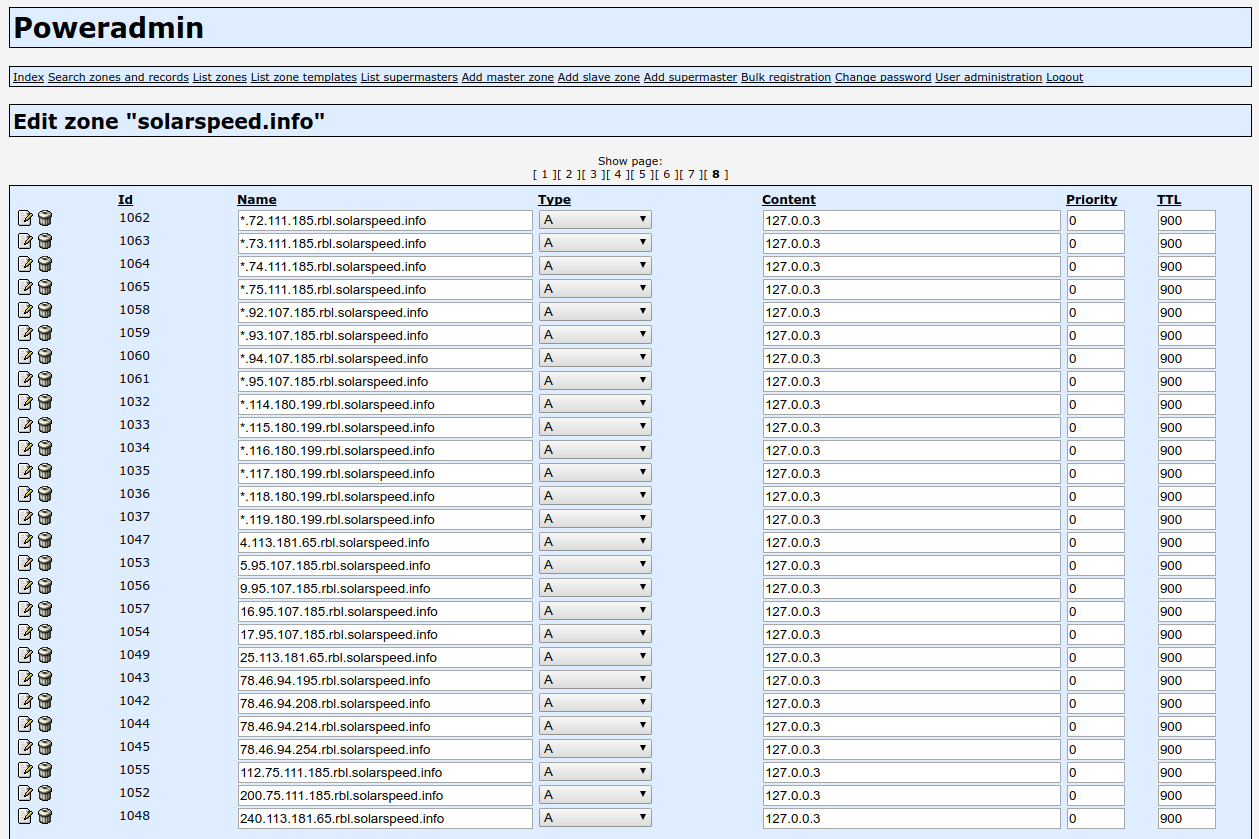Open Add supermaster page
Viewport: 1259px width, 839px height.
click(x=690, y=77)
